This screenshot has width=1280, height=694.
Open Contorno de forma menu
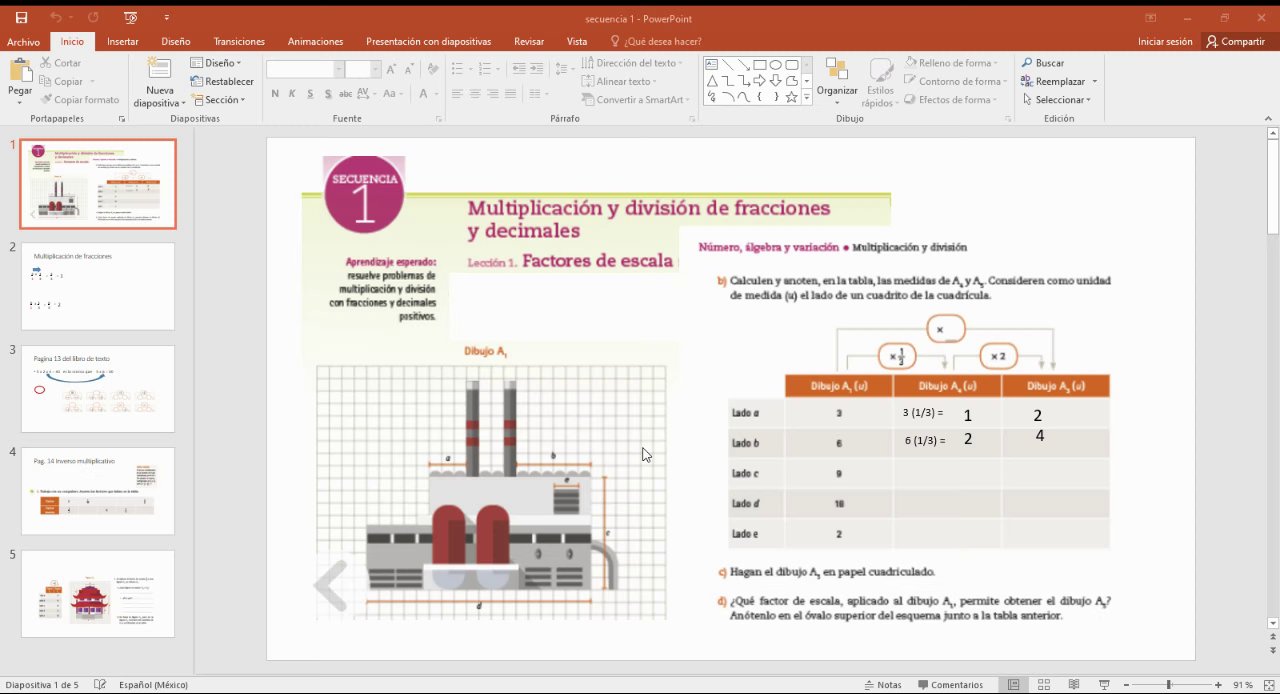(x=955, y=81)
